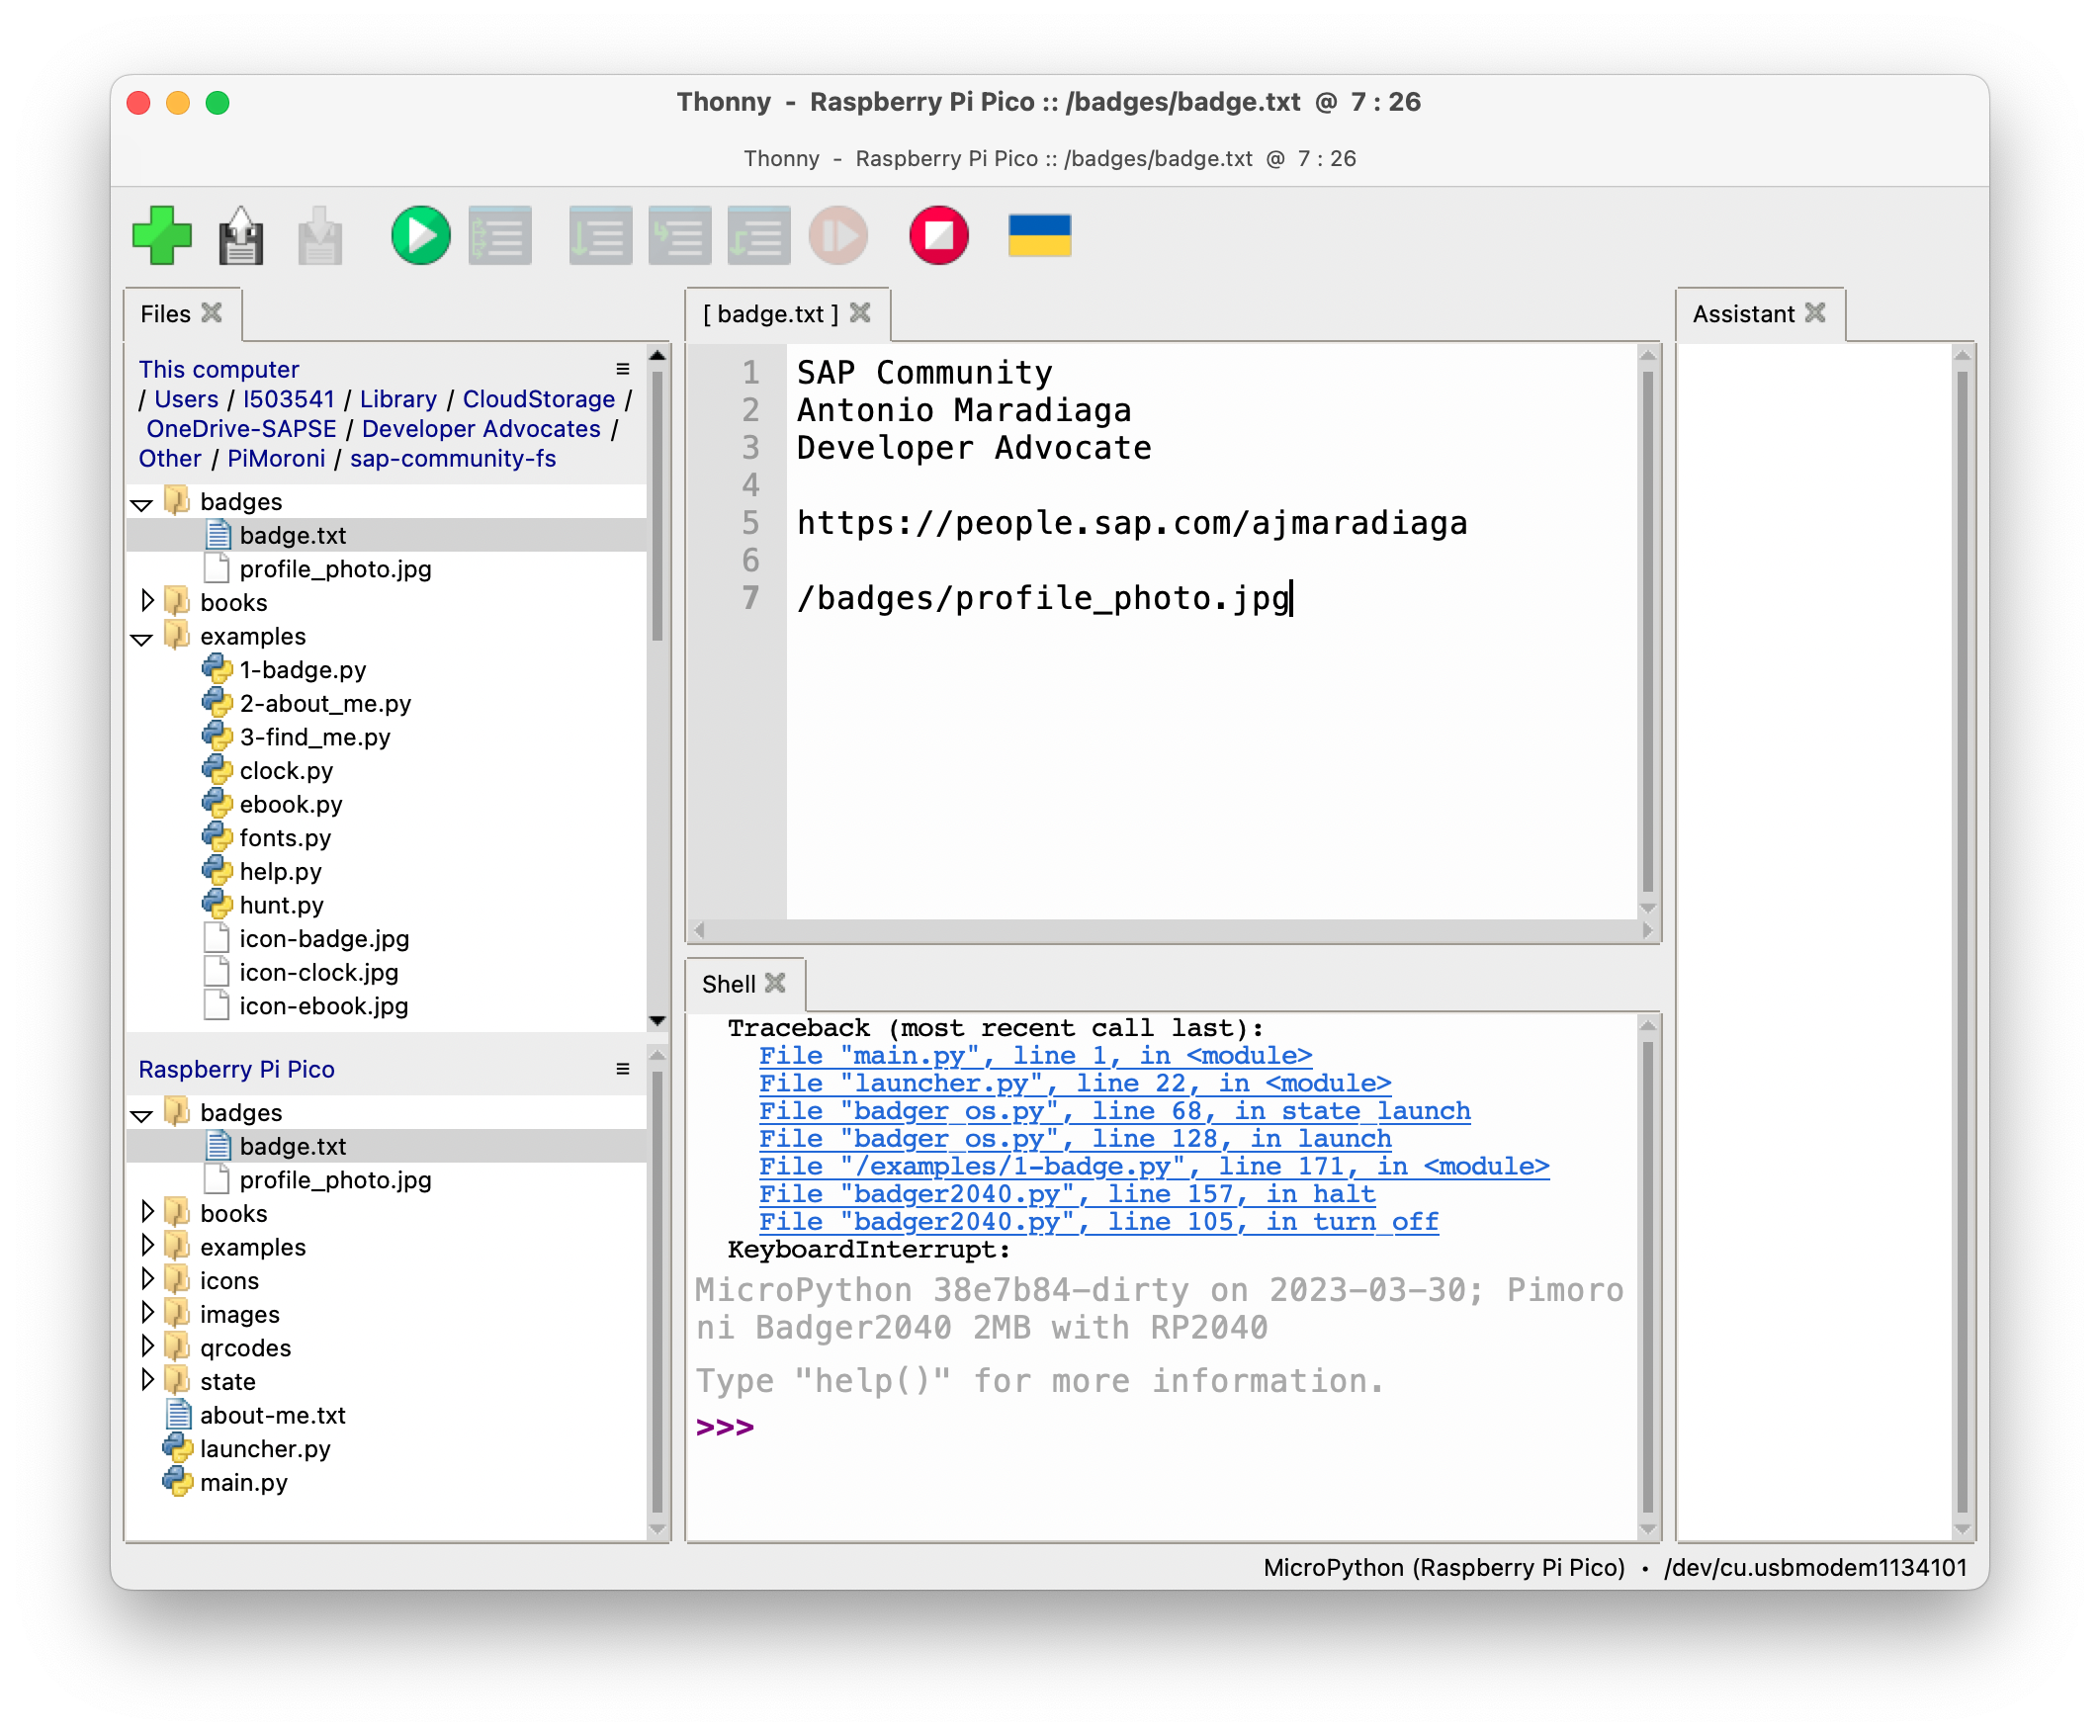Switch to the badge.txt editor tab
2100x1736 pixels.
coord(772,313)
